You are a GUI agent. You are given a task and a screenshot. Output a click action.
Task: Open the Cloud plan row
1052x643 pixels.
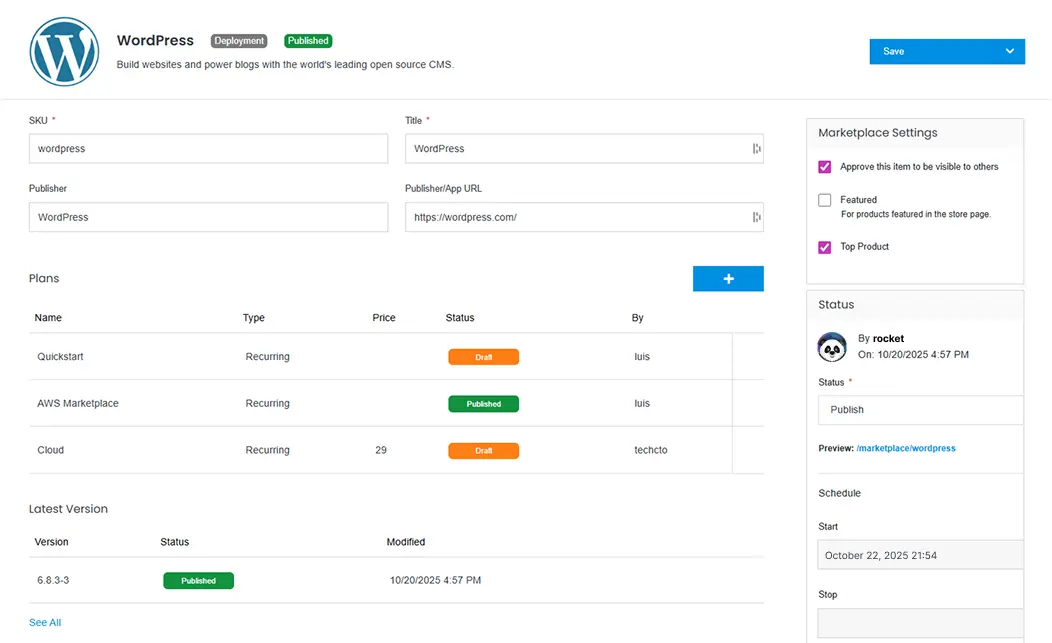coord(396,450)
